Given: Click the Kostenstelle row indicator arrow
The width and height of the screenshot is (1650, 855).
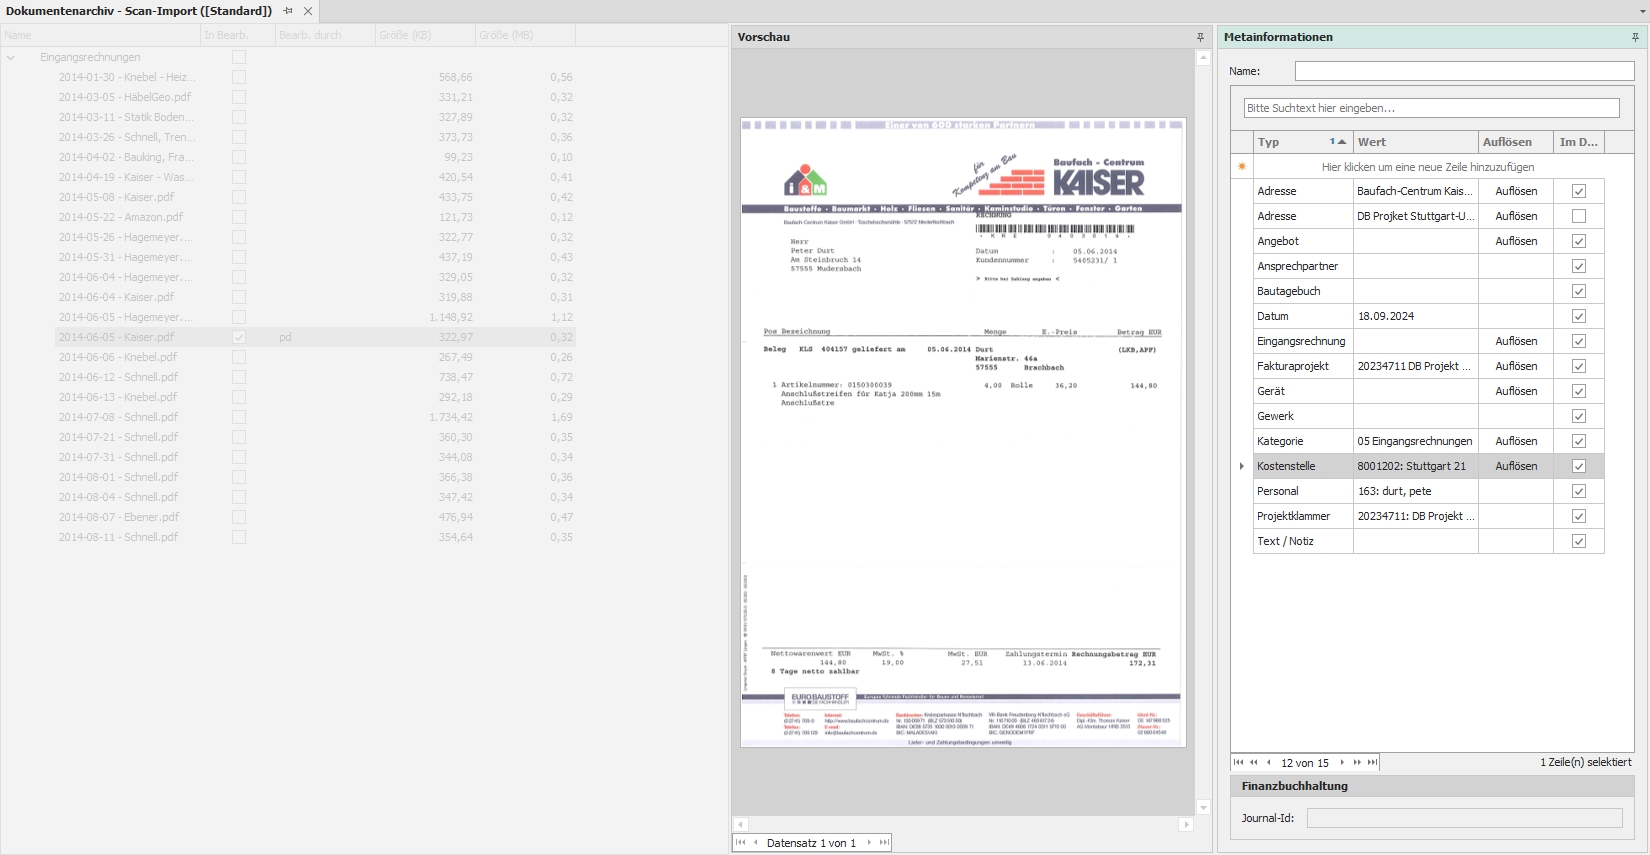Looking at the screenshot, I should pos(1242,466).
